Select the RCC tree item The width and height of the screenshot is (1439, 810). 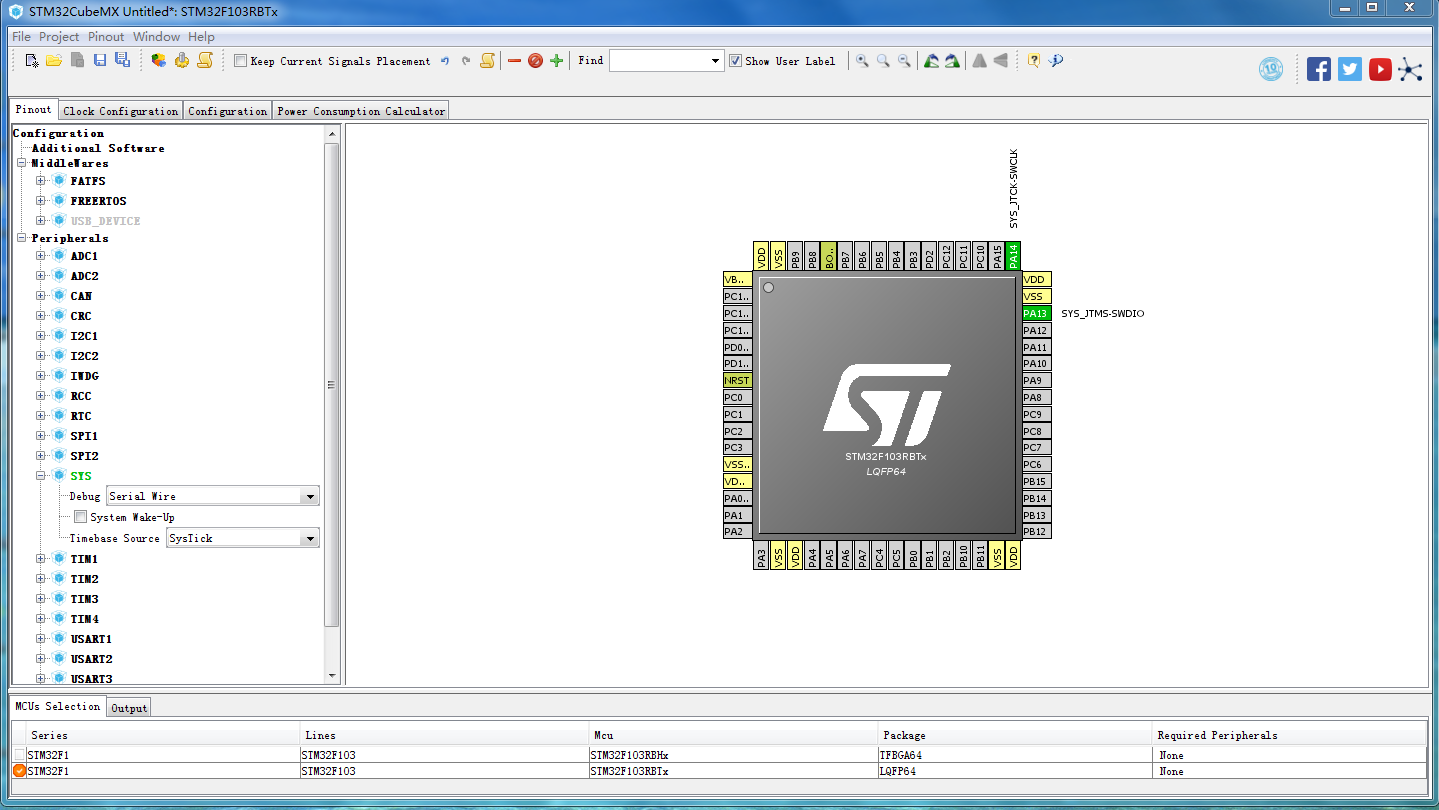pyautogui.click(x=80, y=396)
